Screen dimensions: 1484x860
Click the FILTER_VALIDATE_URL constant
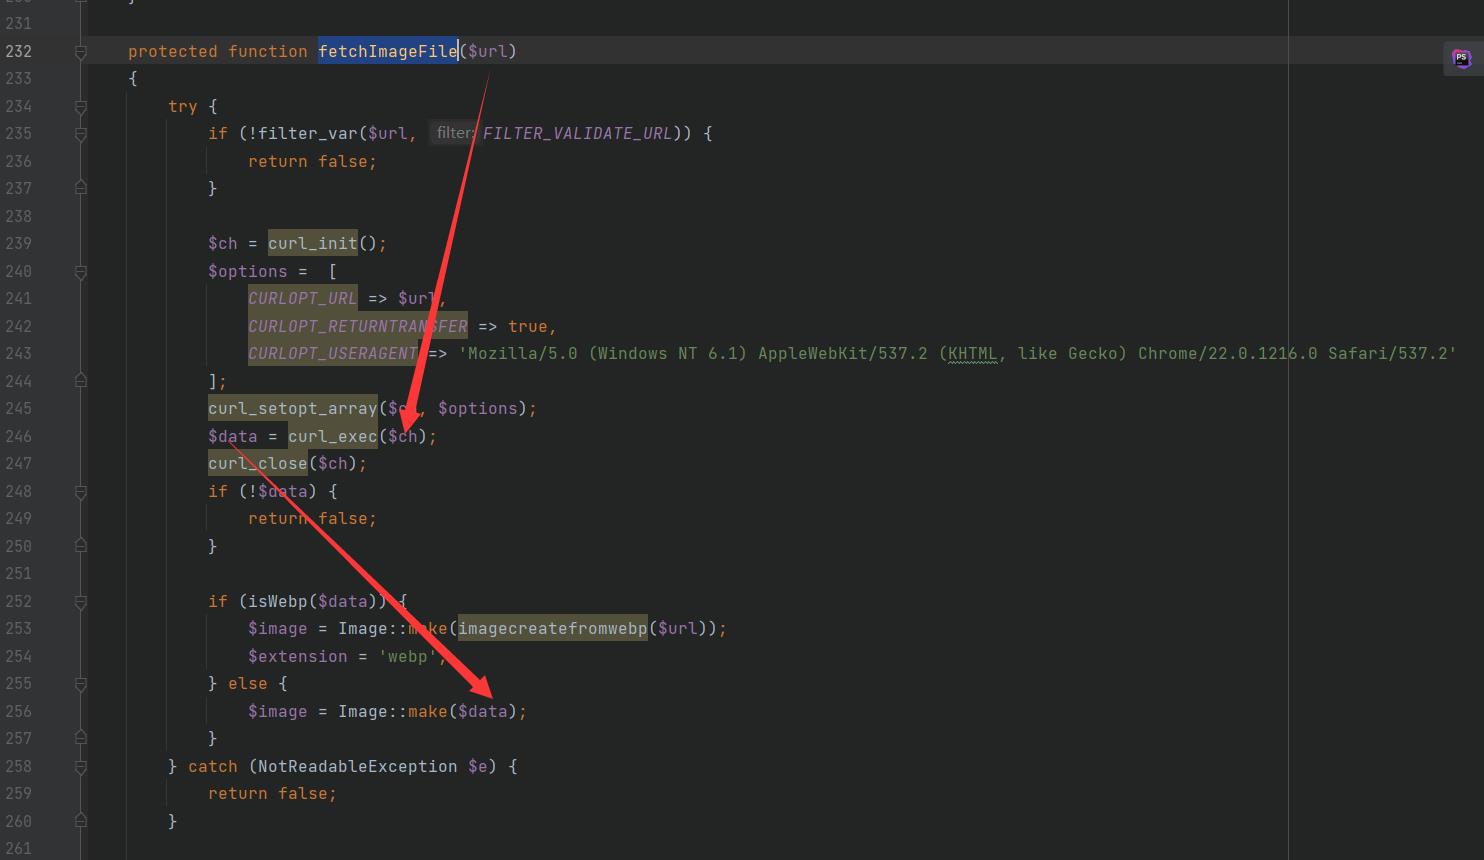tap(577, 133)
